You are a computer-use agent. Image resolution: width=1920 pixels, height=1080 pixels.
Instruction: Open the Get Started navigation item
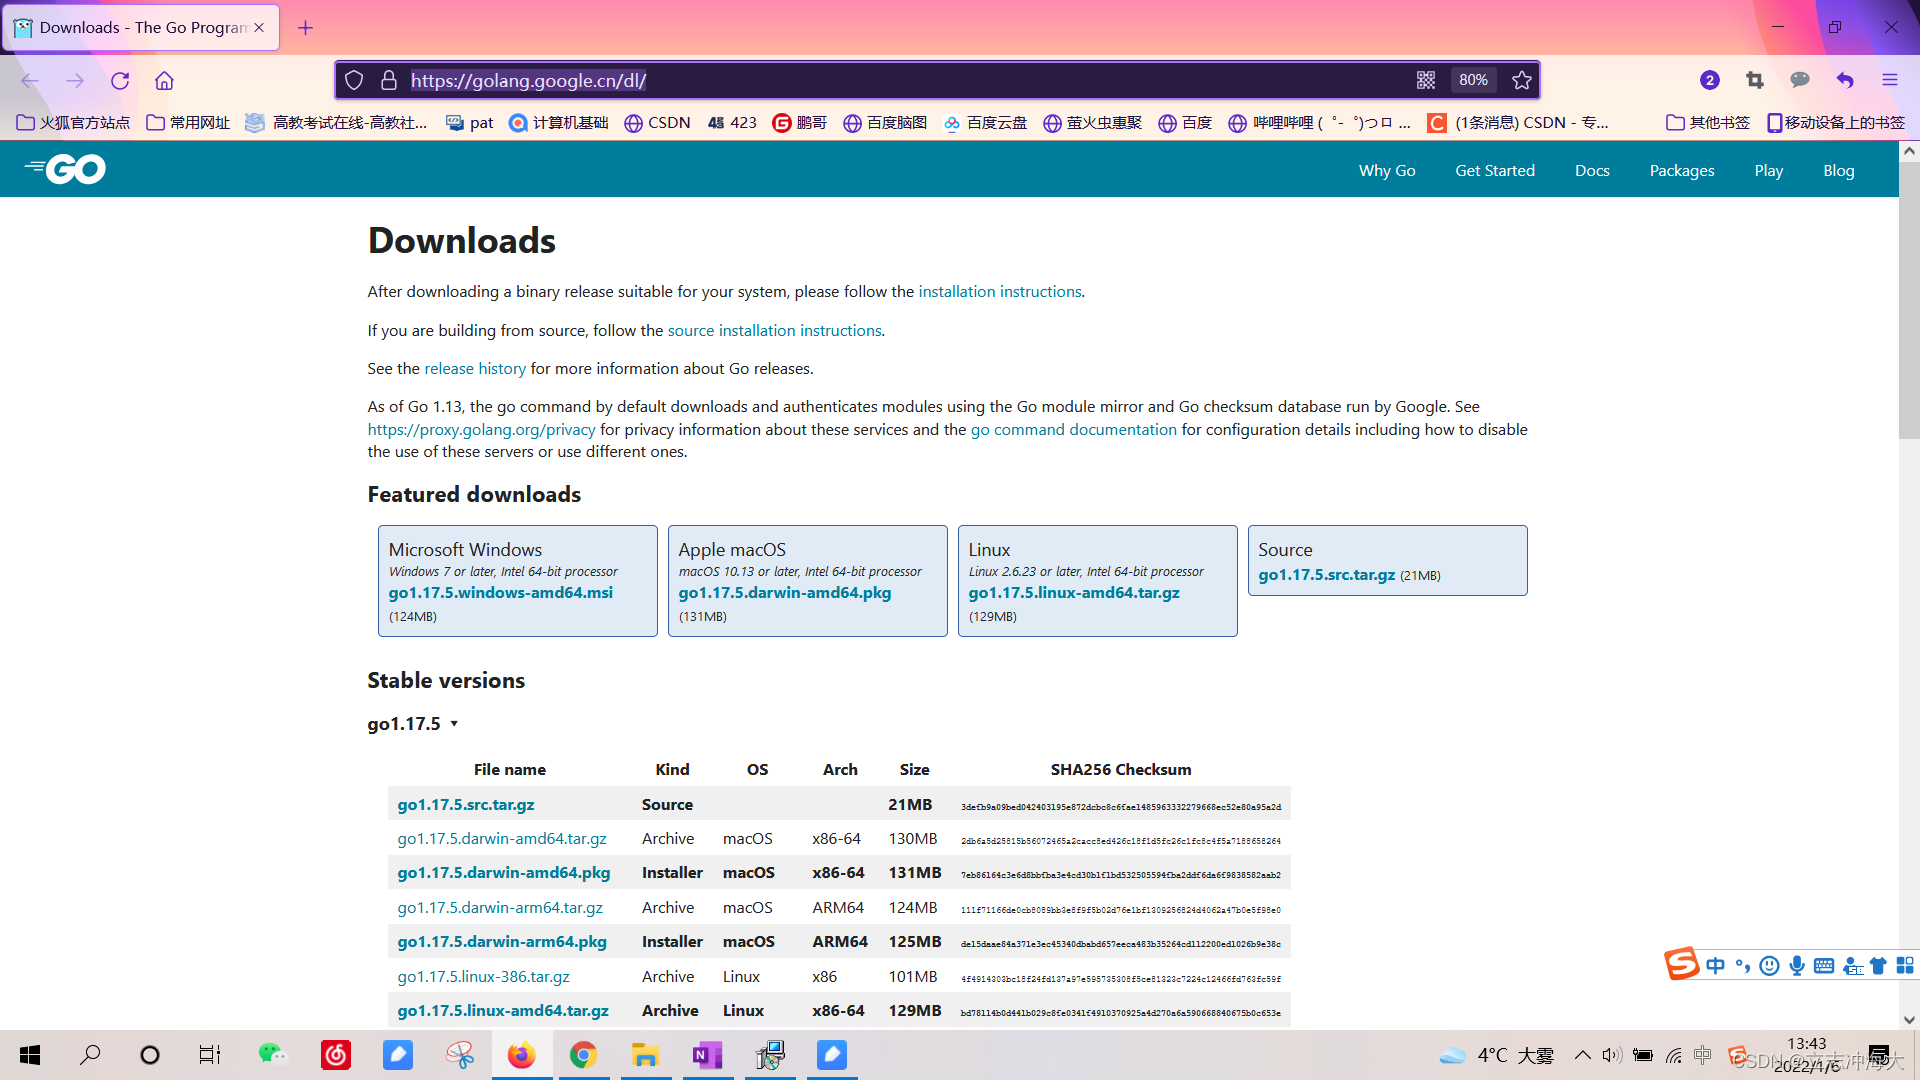pos(1494,170)
